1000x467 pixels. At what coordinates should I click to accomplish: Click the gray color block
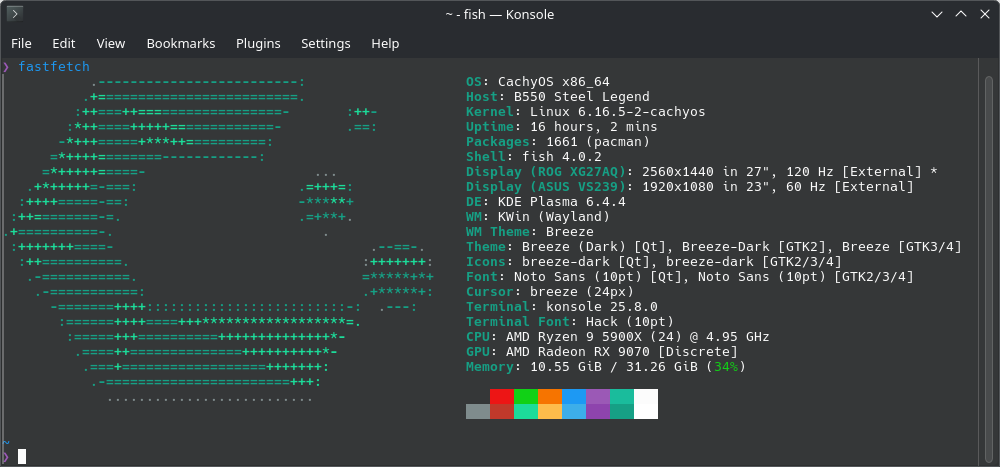478,411
